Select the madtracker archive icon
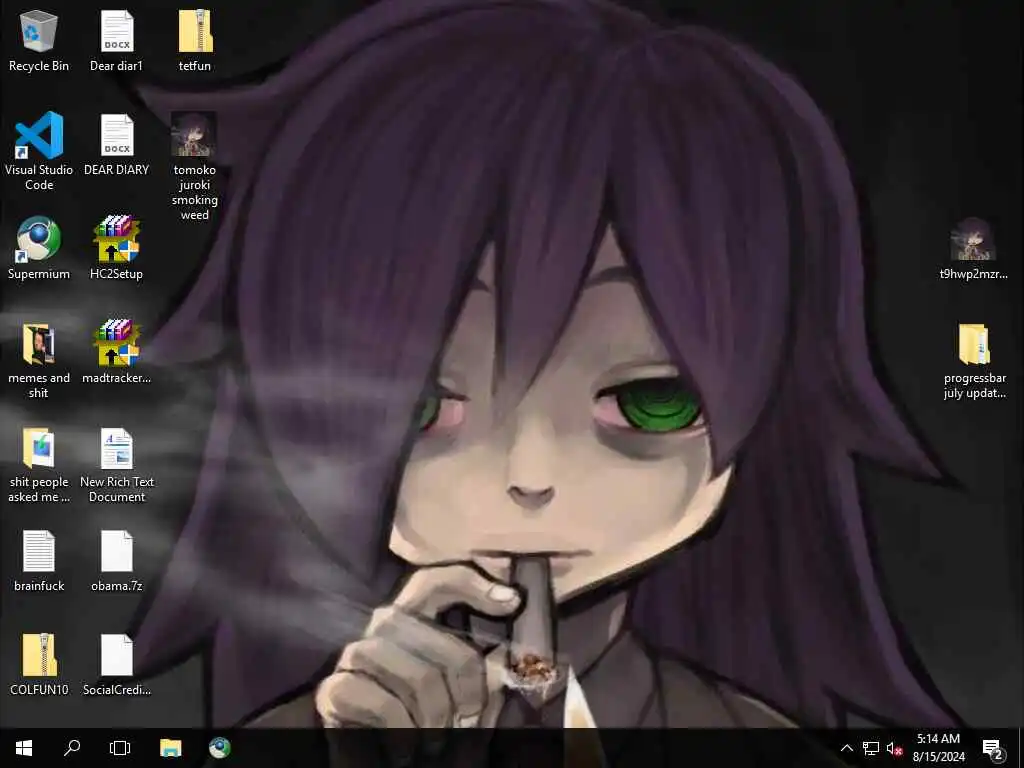Screen dimensions: 1024x768 (x=116, y=353)
